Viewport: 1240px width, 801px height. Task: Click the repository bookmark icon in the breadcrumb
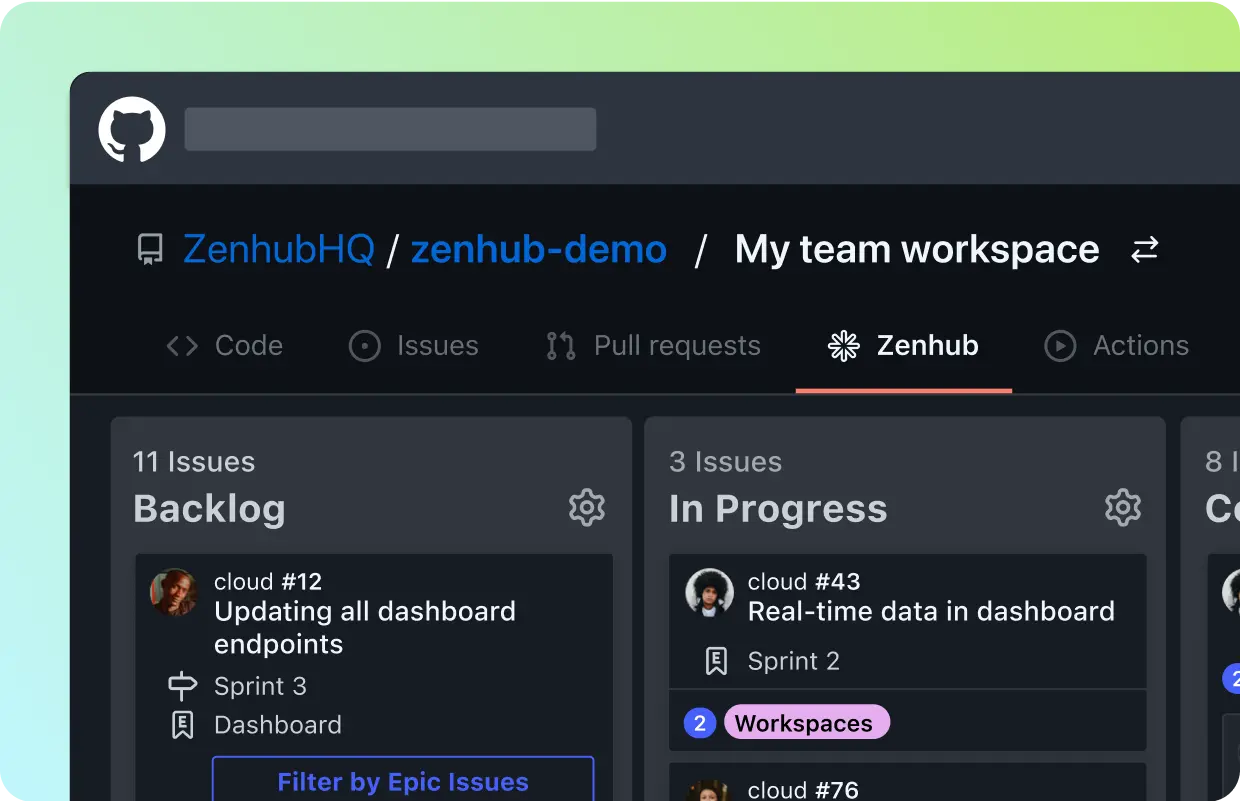[149, 249]
